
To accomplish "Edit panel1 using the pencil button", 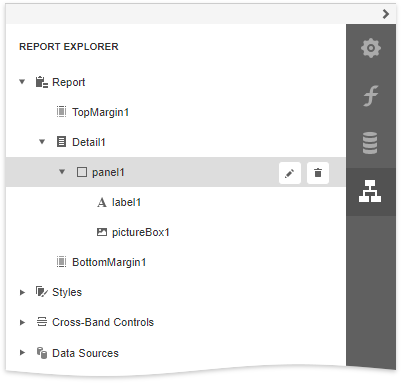I will click(290, 173).
